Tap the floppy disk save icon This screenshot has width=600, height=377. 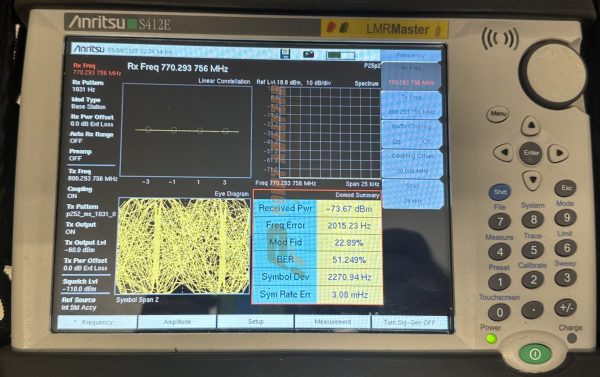pos(285,54)
